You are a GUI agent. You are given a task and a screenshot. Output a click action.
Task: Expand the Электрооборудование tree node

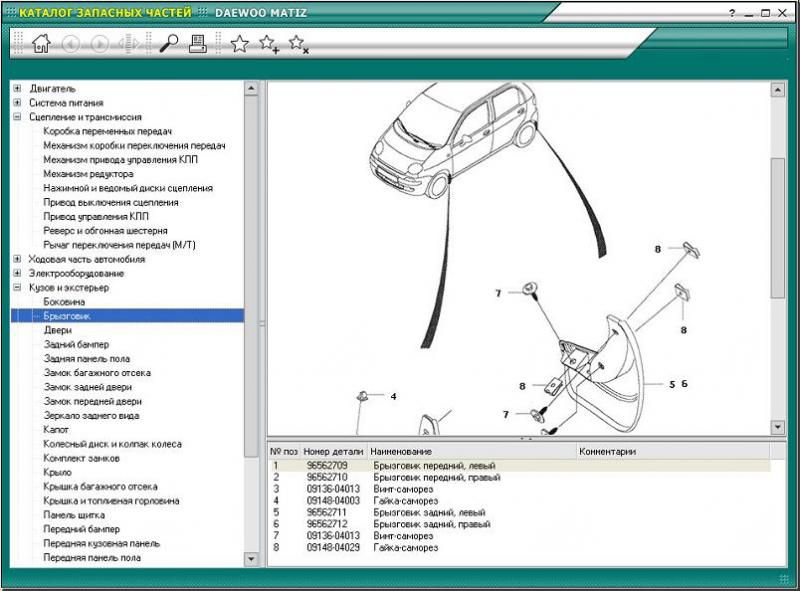[18, 273]
